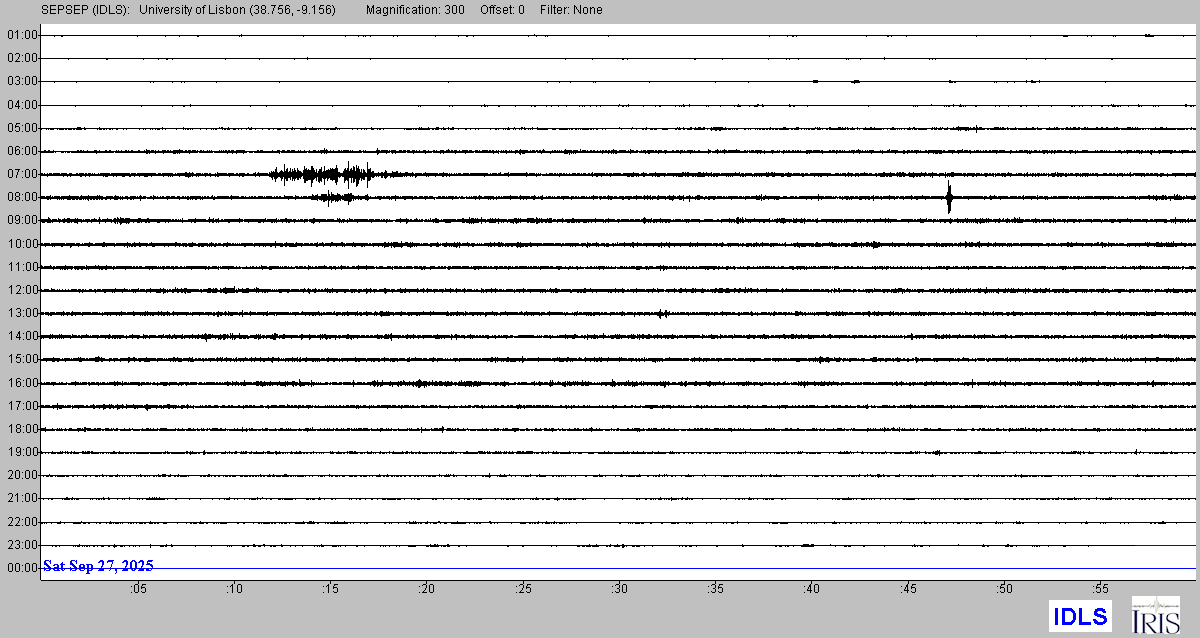The width and height of the screenshot is (1200, 638).
Task: Select the 08:00 hour label
Action: click(x=22, y=198)
